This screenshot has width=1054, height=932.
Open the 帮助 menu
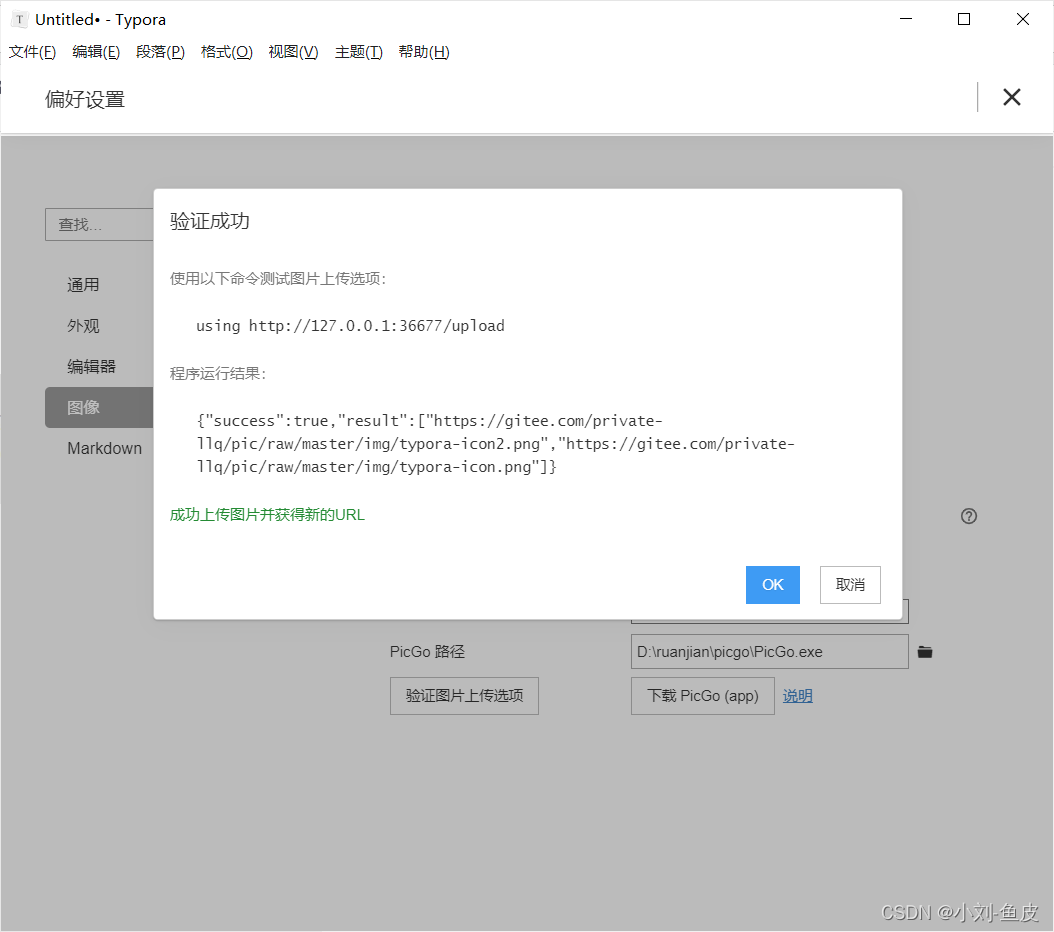pos(423,52)
